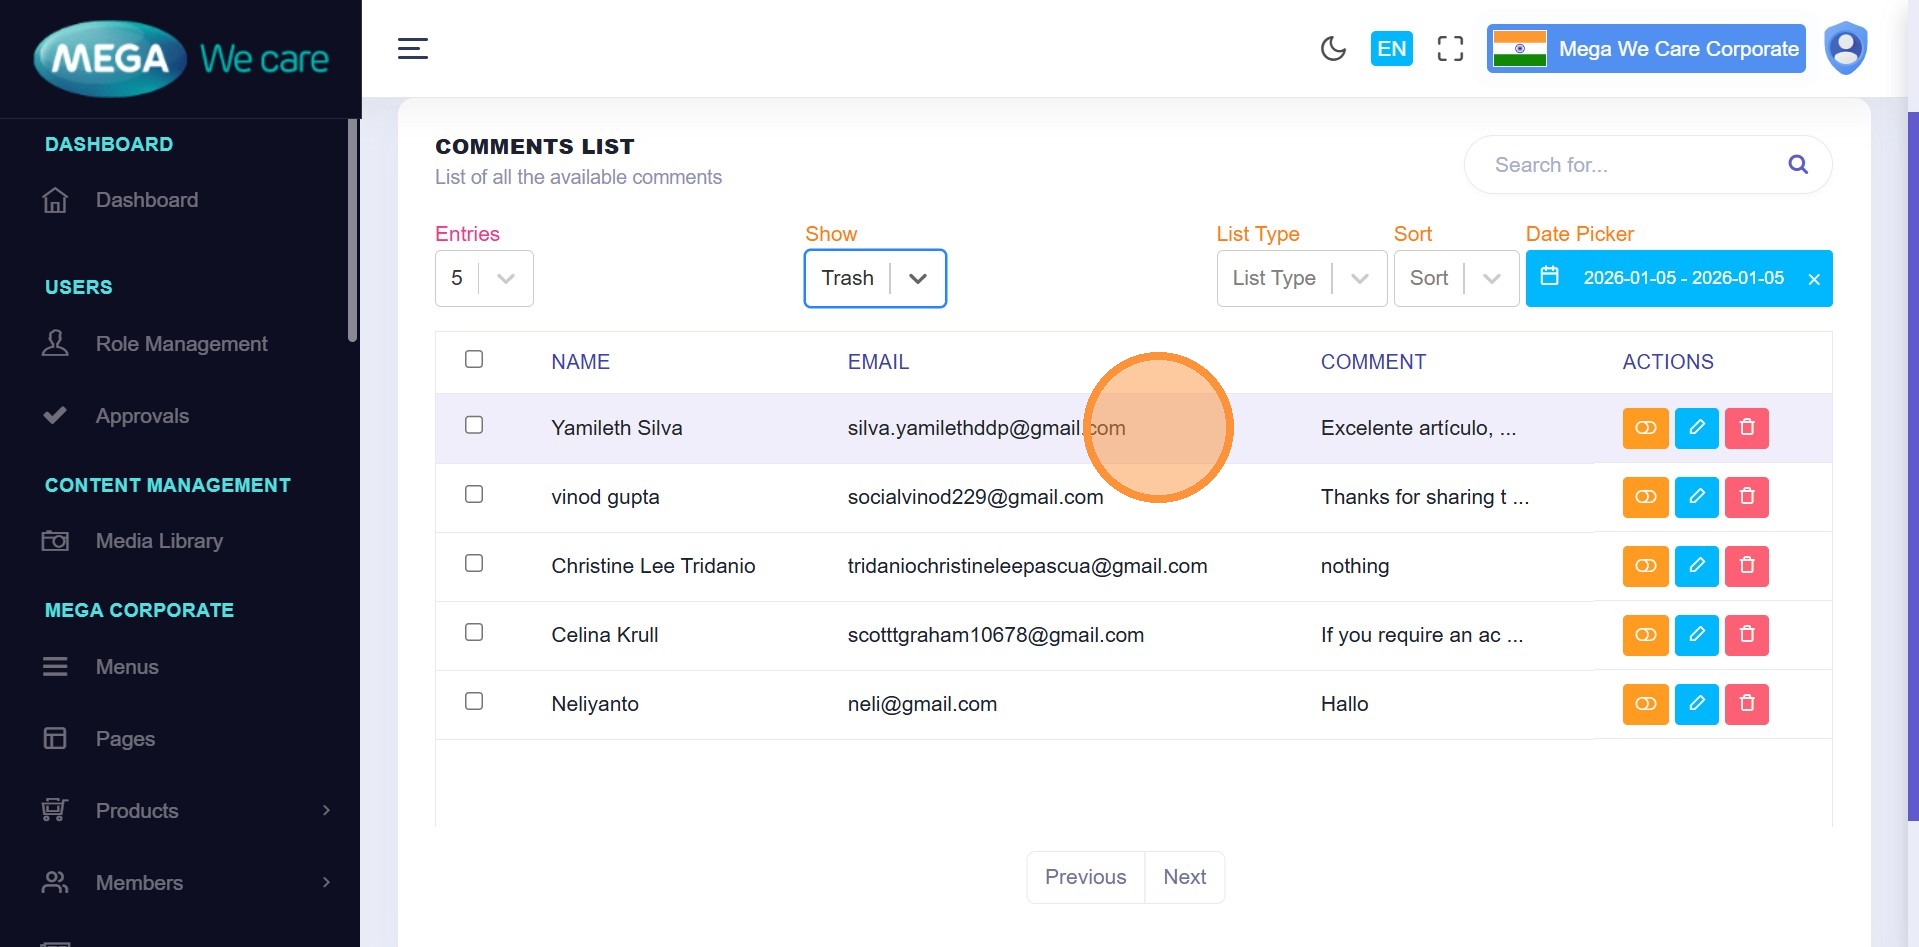Delete vinod gupta's comment

coord(1746,497)
